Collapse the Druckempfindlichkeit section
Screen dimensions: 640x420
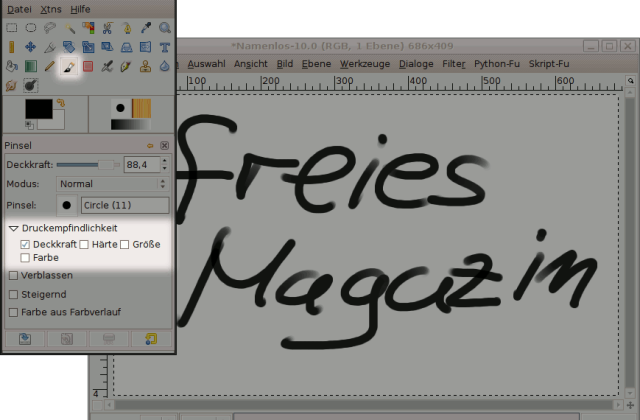13,228
